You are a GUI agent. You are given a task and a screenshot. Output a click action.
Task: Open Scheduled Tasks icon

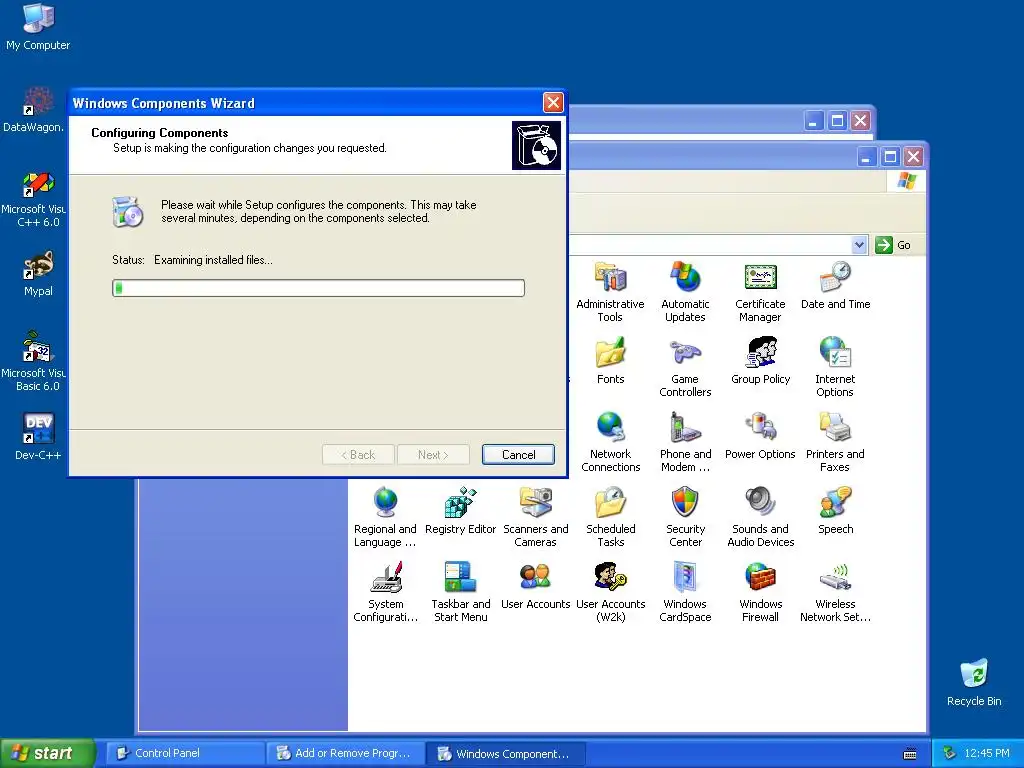click(610, 517)
